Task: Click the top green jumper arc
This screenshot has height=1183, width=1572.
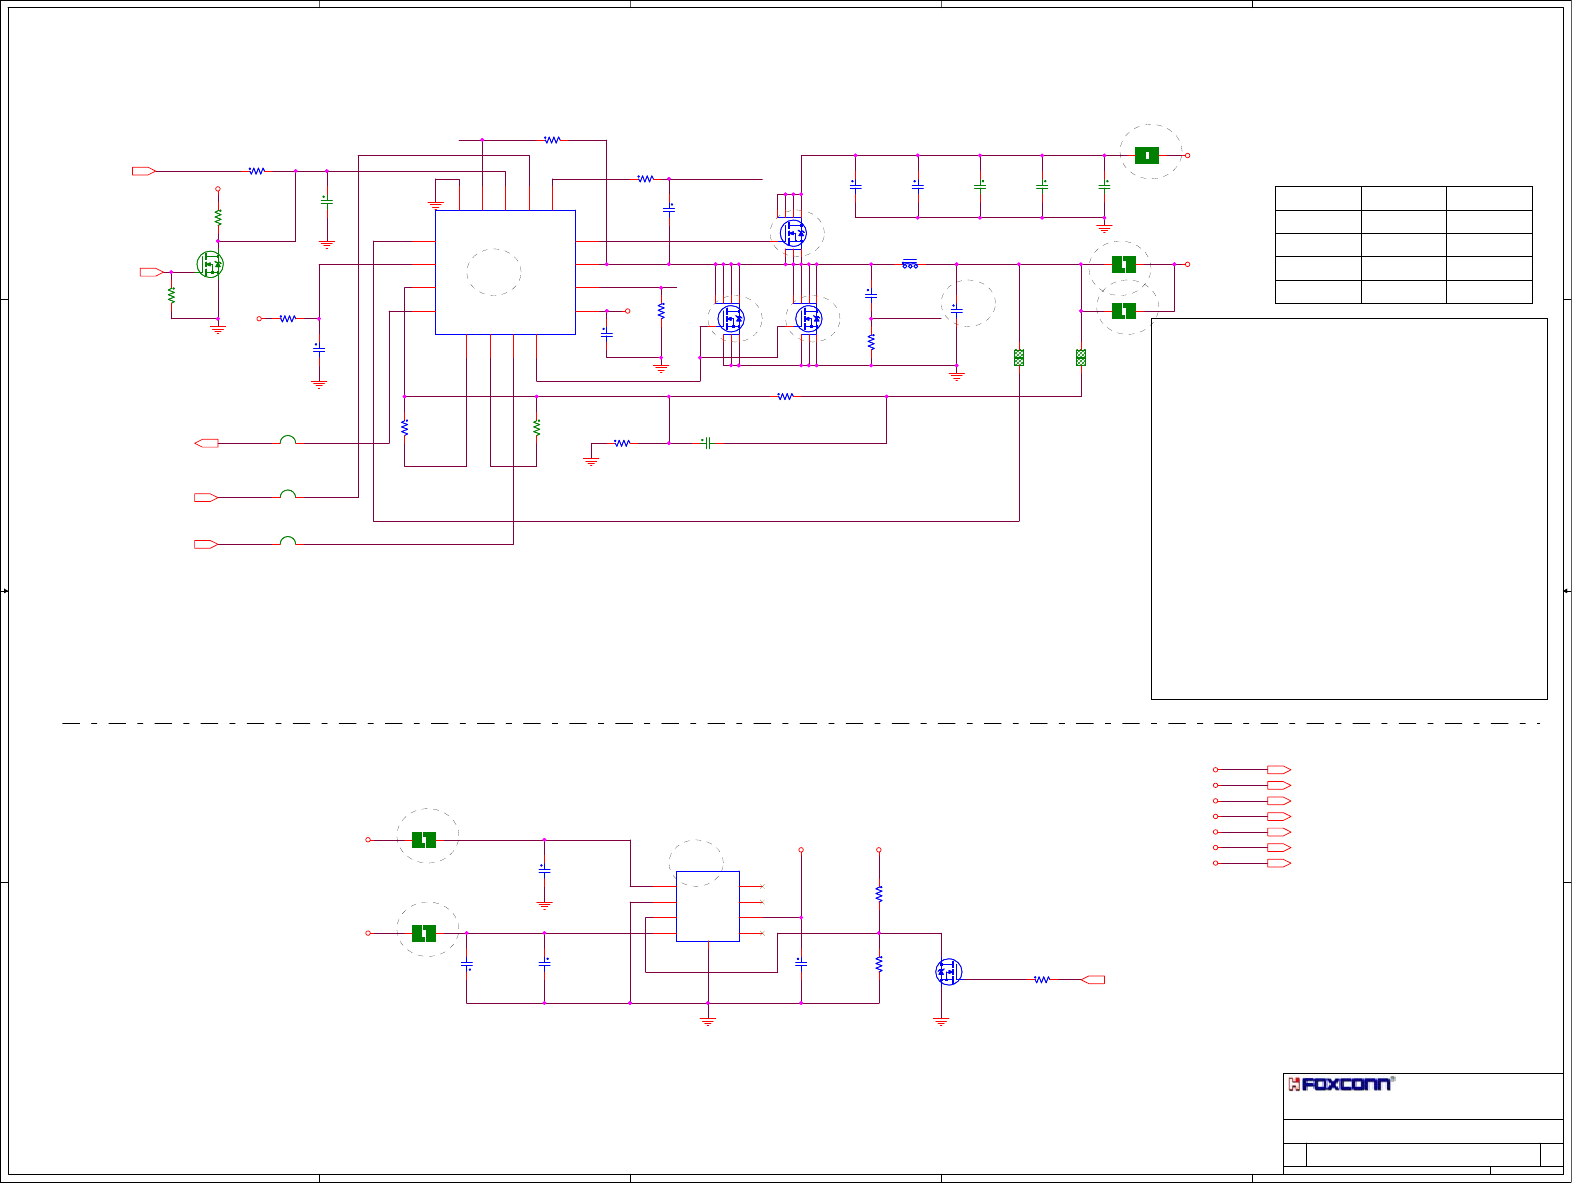Action: 288,439
